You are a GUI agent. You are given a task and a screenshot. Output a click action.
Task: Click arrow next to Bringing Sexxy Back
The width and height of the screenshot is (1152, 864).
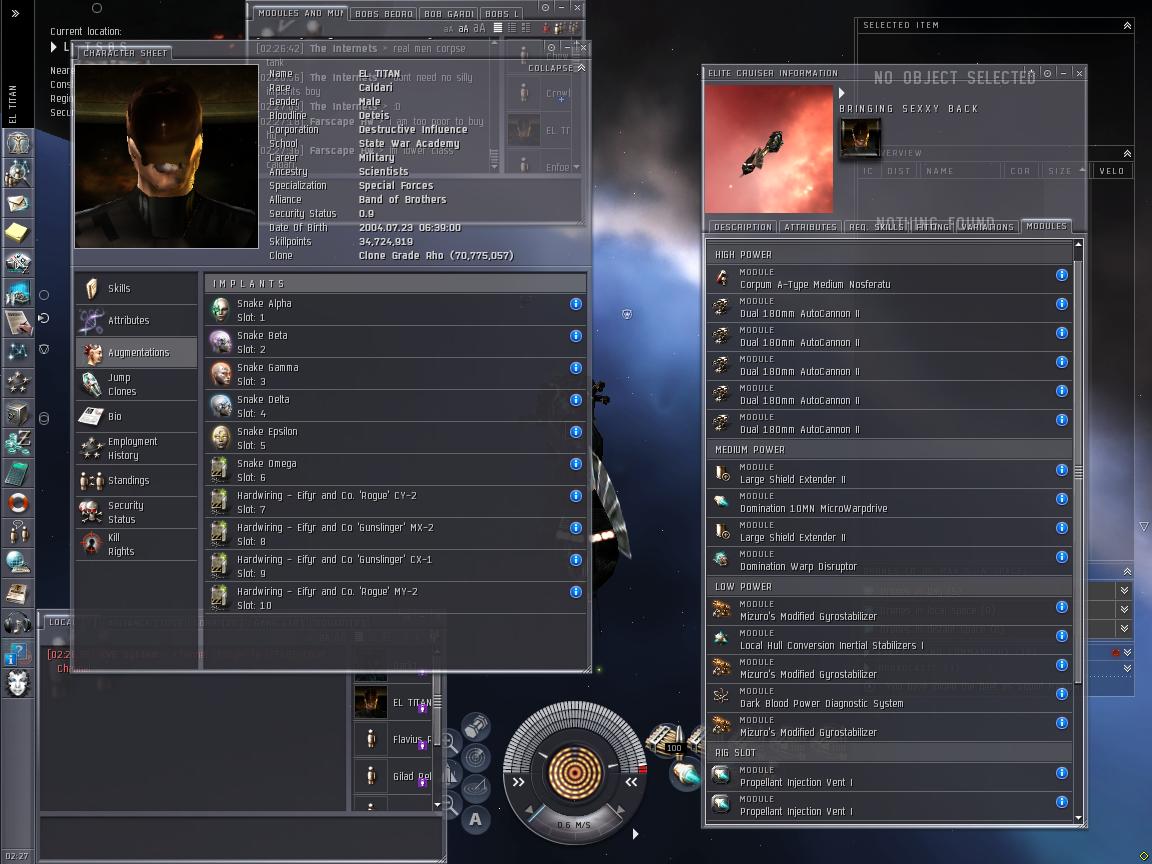842,93
